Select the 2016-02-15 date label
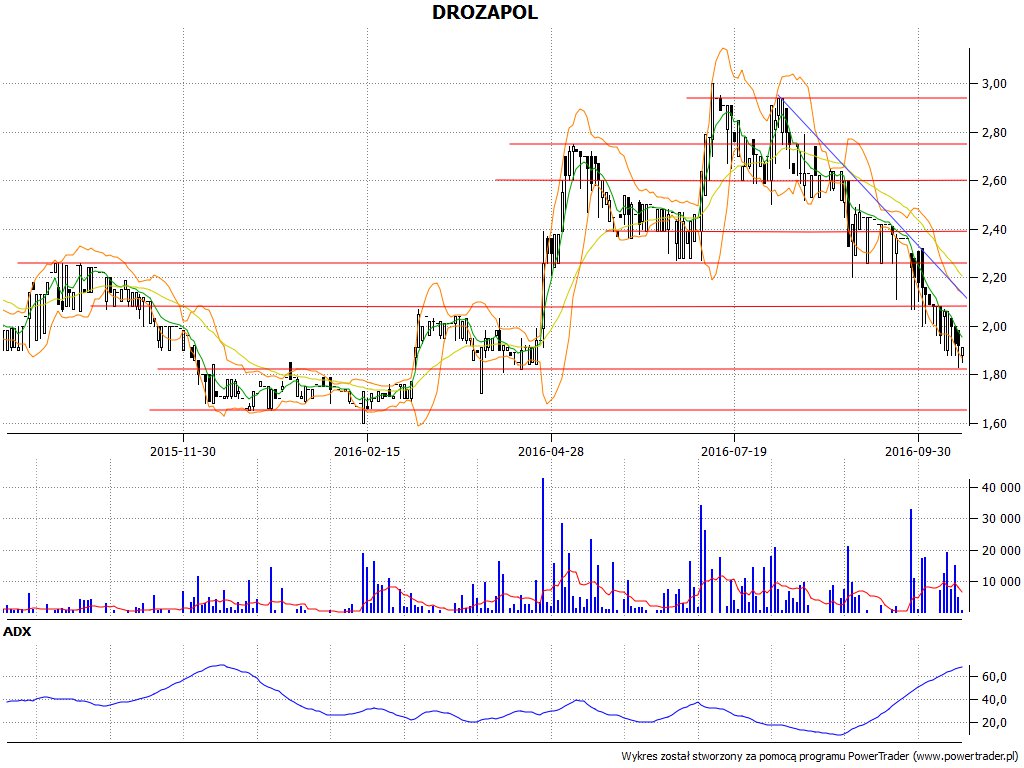Viewport: 1024px width, 768px height. coord(367,451)
